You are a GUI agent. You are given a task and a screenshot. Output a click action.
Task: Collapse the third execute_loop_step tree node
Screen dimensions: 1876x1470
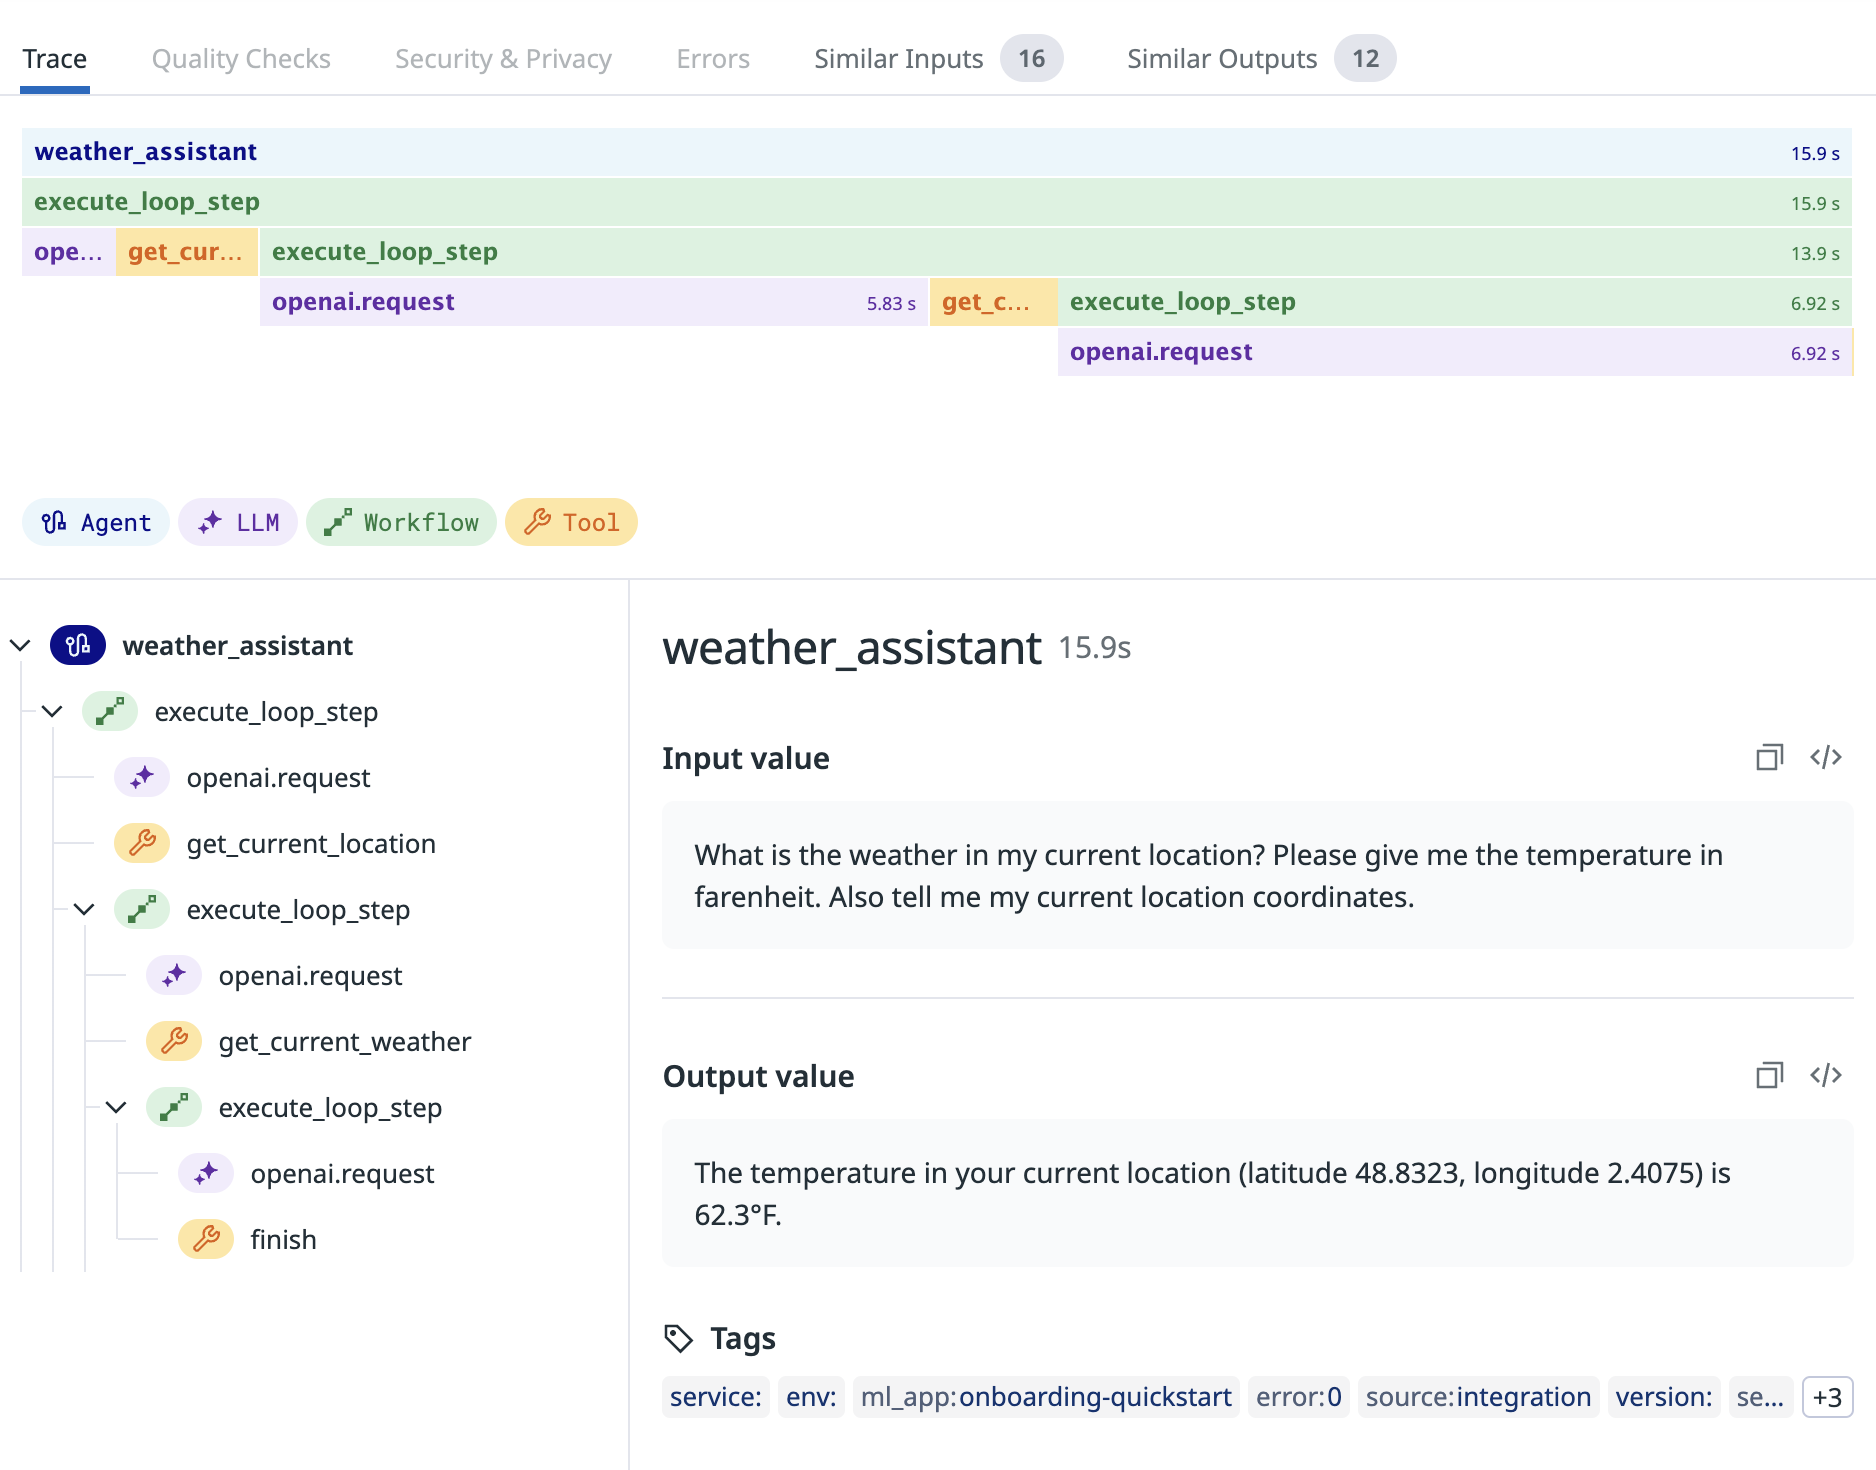tap(116, 1108)
